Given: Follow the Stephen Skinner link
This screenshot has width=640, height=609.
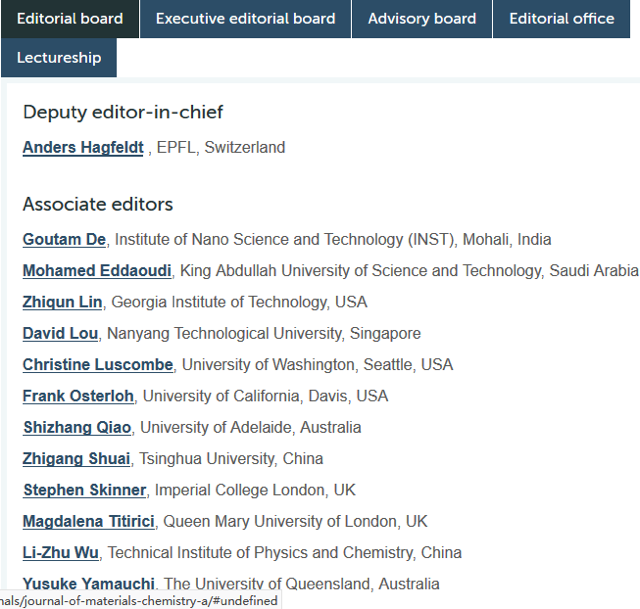Looking at the screenshot, I should (85, 490).
